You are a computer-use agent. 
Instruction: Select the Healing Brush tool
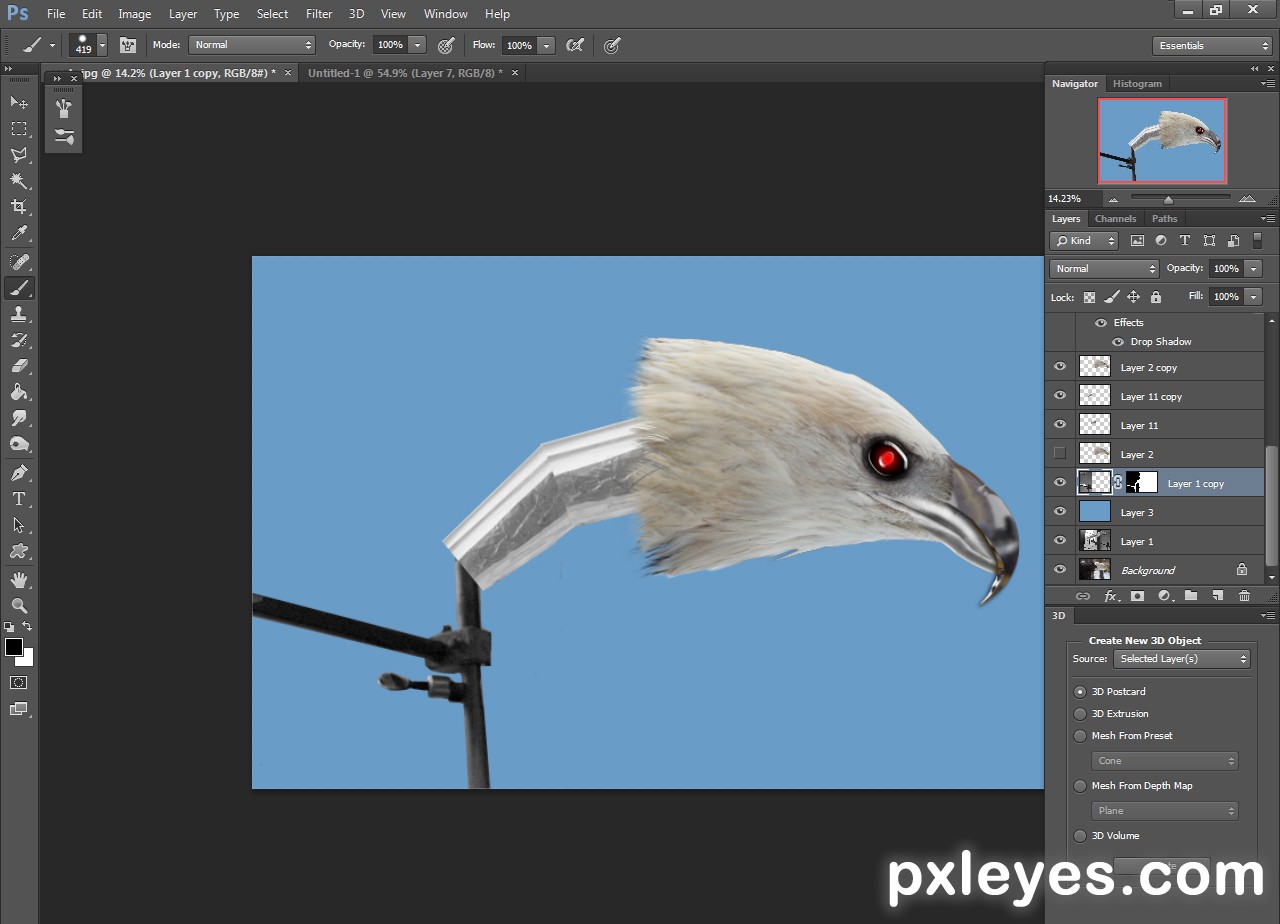point(19,261)
